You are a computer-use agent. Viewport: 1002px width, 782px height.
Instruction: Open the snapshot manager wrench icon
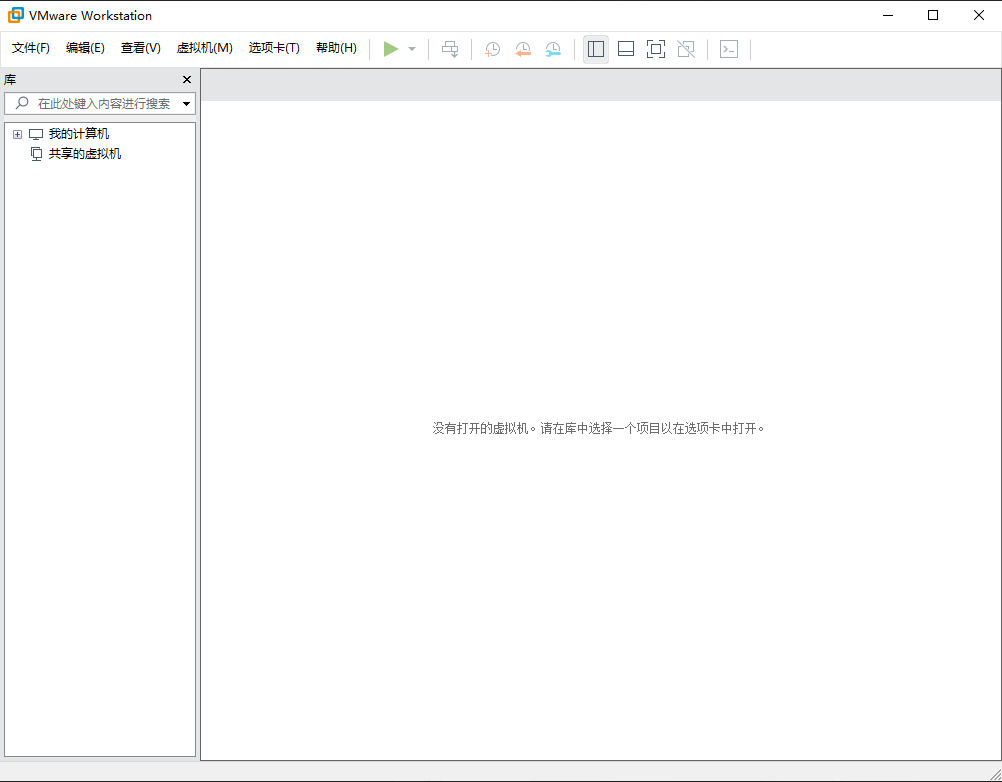[x=553, y=49]
